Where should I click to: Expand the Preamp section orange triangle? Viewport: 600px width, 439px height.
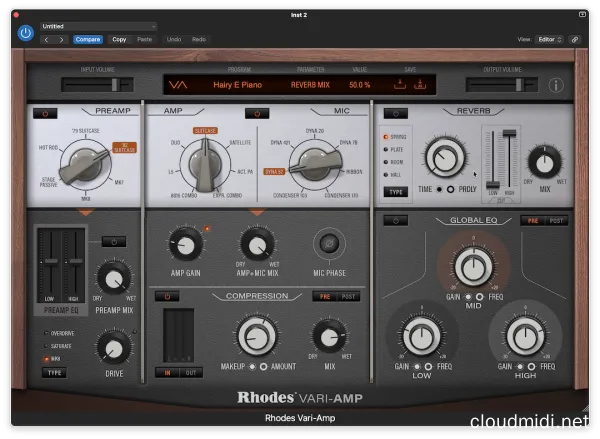click(85, 212)
